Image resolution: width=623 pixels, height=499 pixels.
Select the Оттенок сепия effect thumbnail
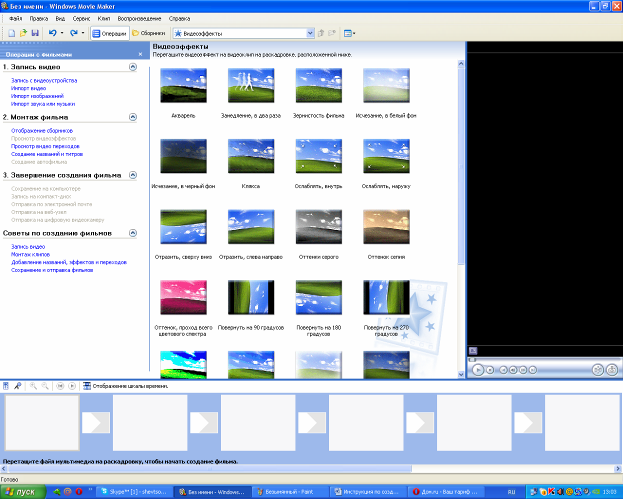pos(386,227)
